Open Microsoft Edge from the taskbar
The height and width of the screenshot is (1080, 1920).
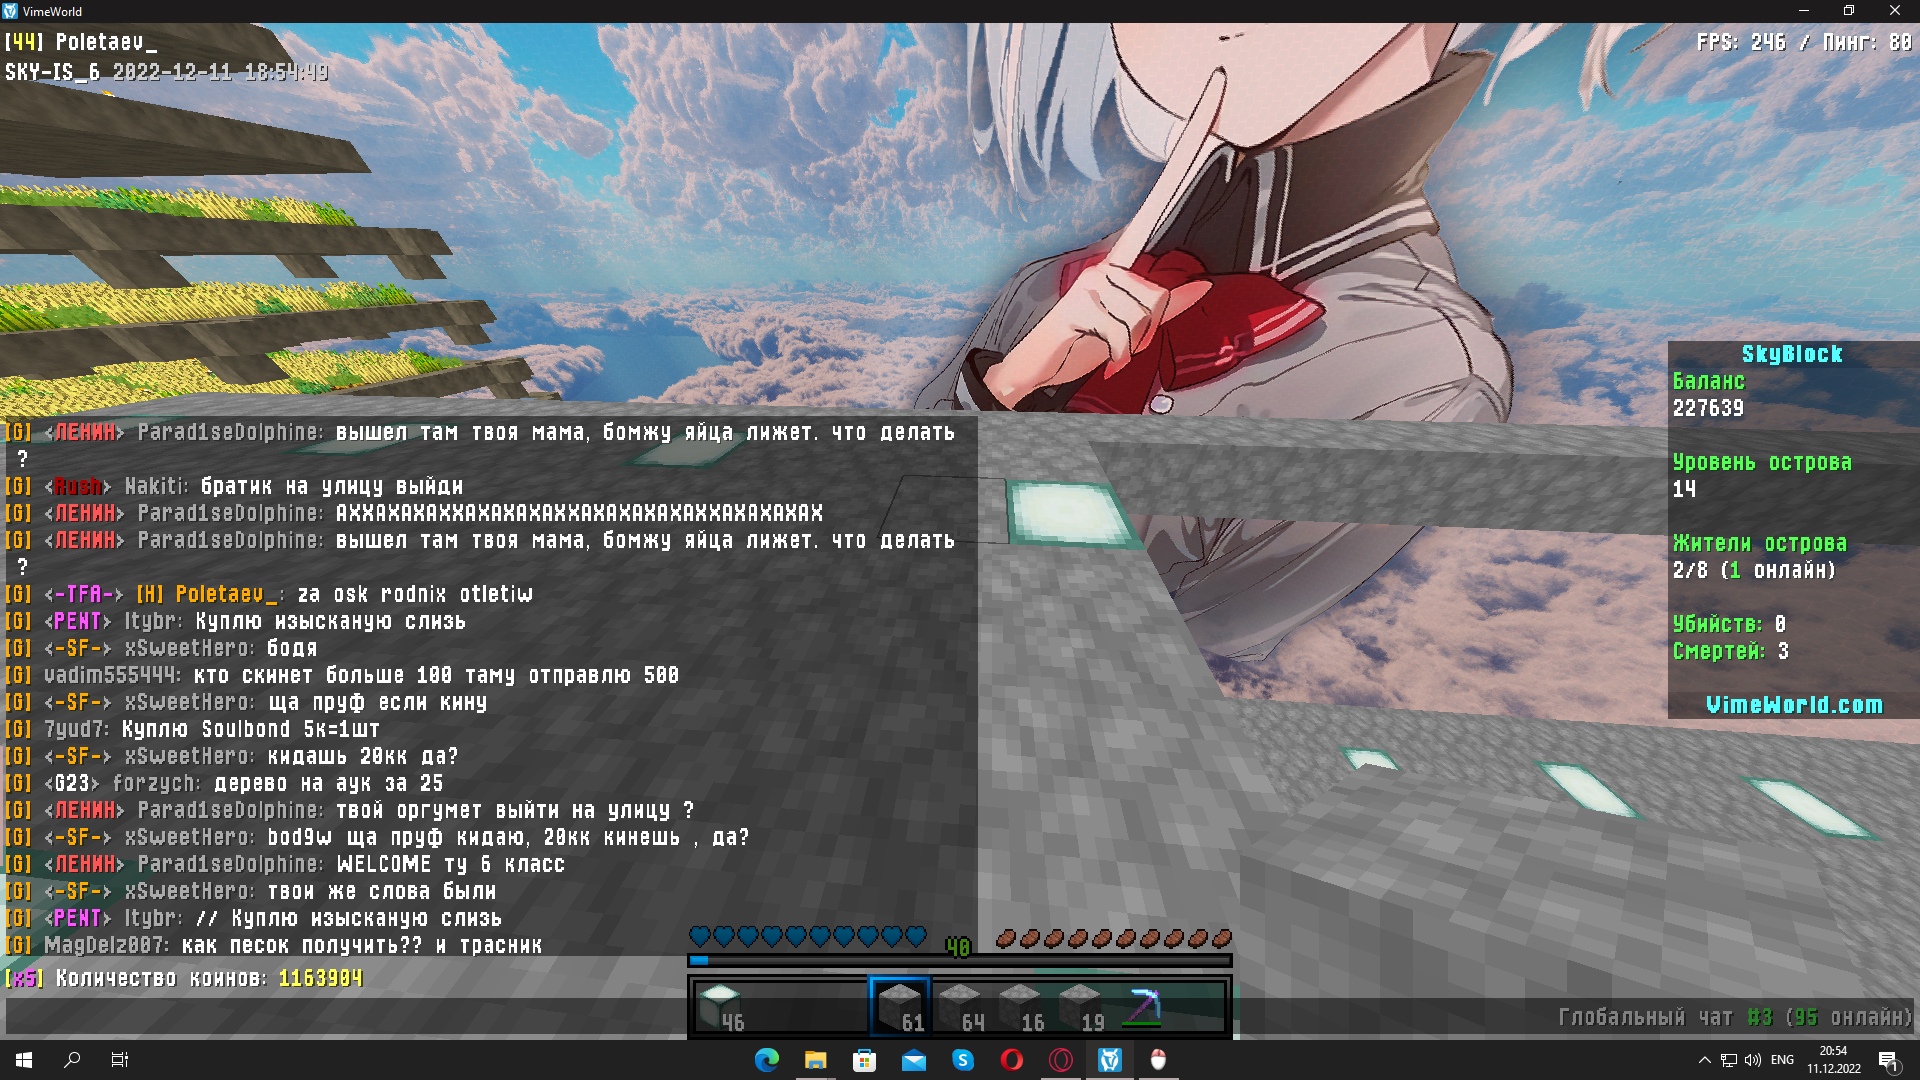coord(767,1060)
